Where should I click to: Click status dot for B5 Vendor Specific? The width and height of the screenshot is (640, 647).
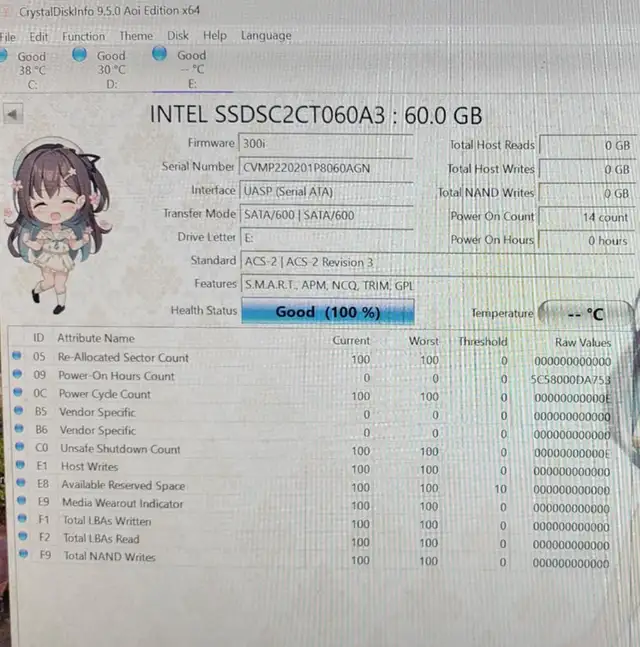pos(18,410)
